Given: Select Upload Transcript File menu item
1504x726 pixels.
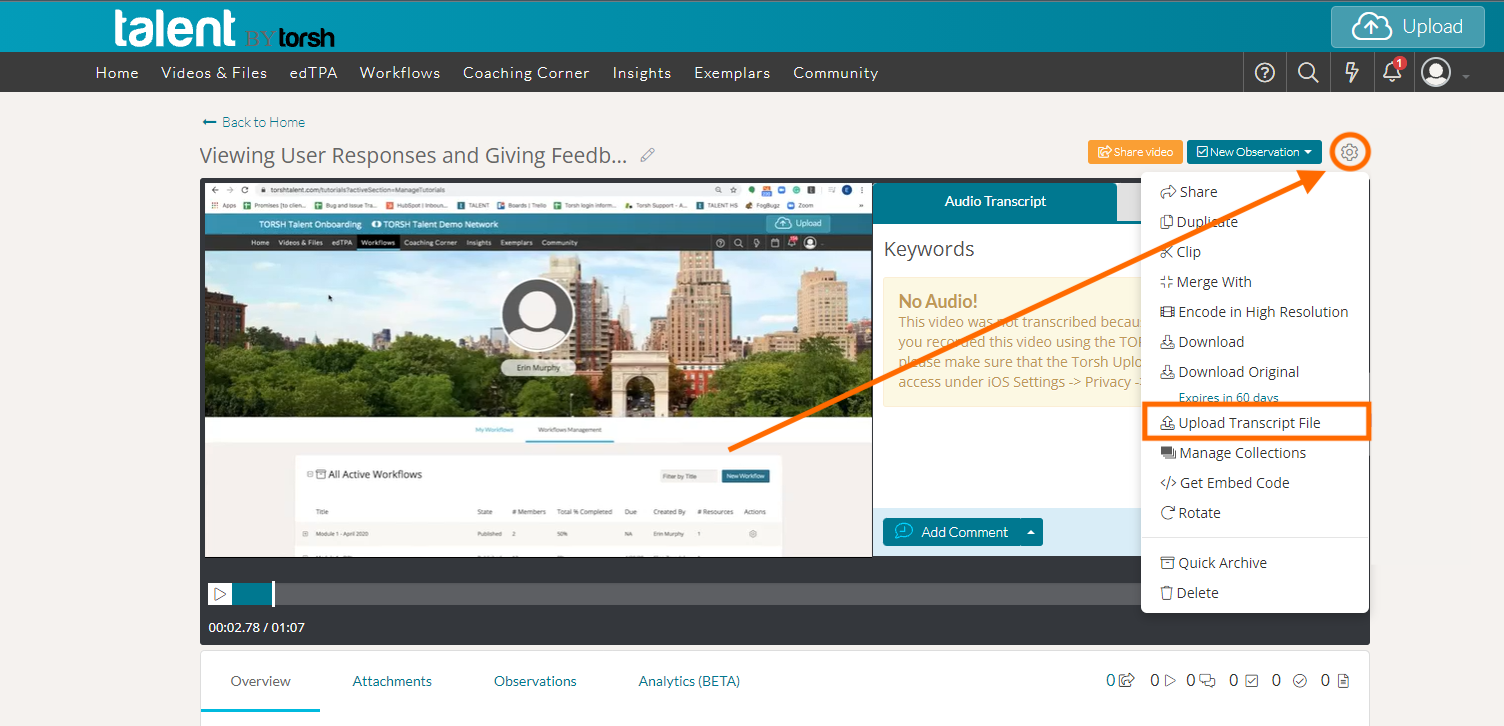Looking at the screenshot, I should point(1255,423).
